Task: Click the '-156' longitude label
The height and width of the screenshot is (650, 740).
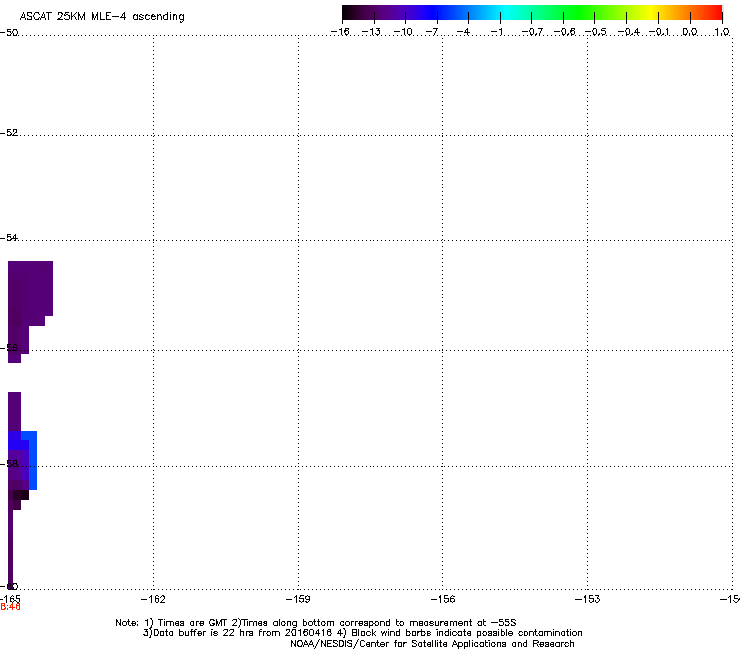Action: click(443, 599)
